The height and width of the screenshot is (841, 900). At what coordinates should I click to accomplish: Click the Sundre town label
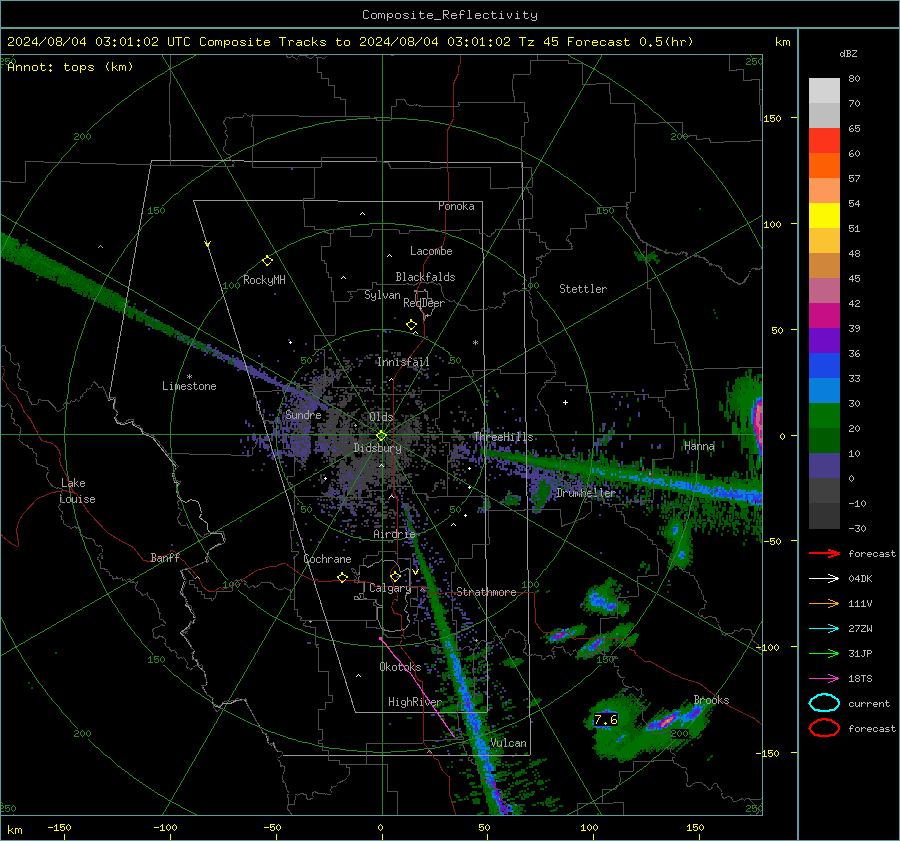tap(303, 415)
